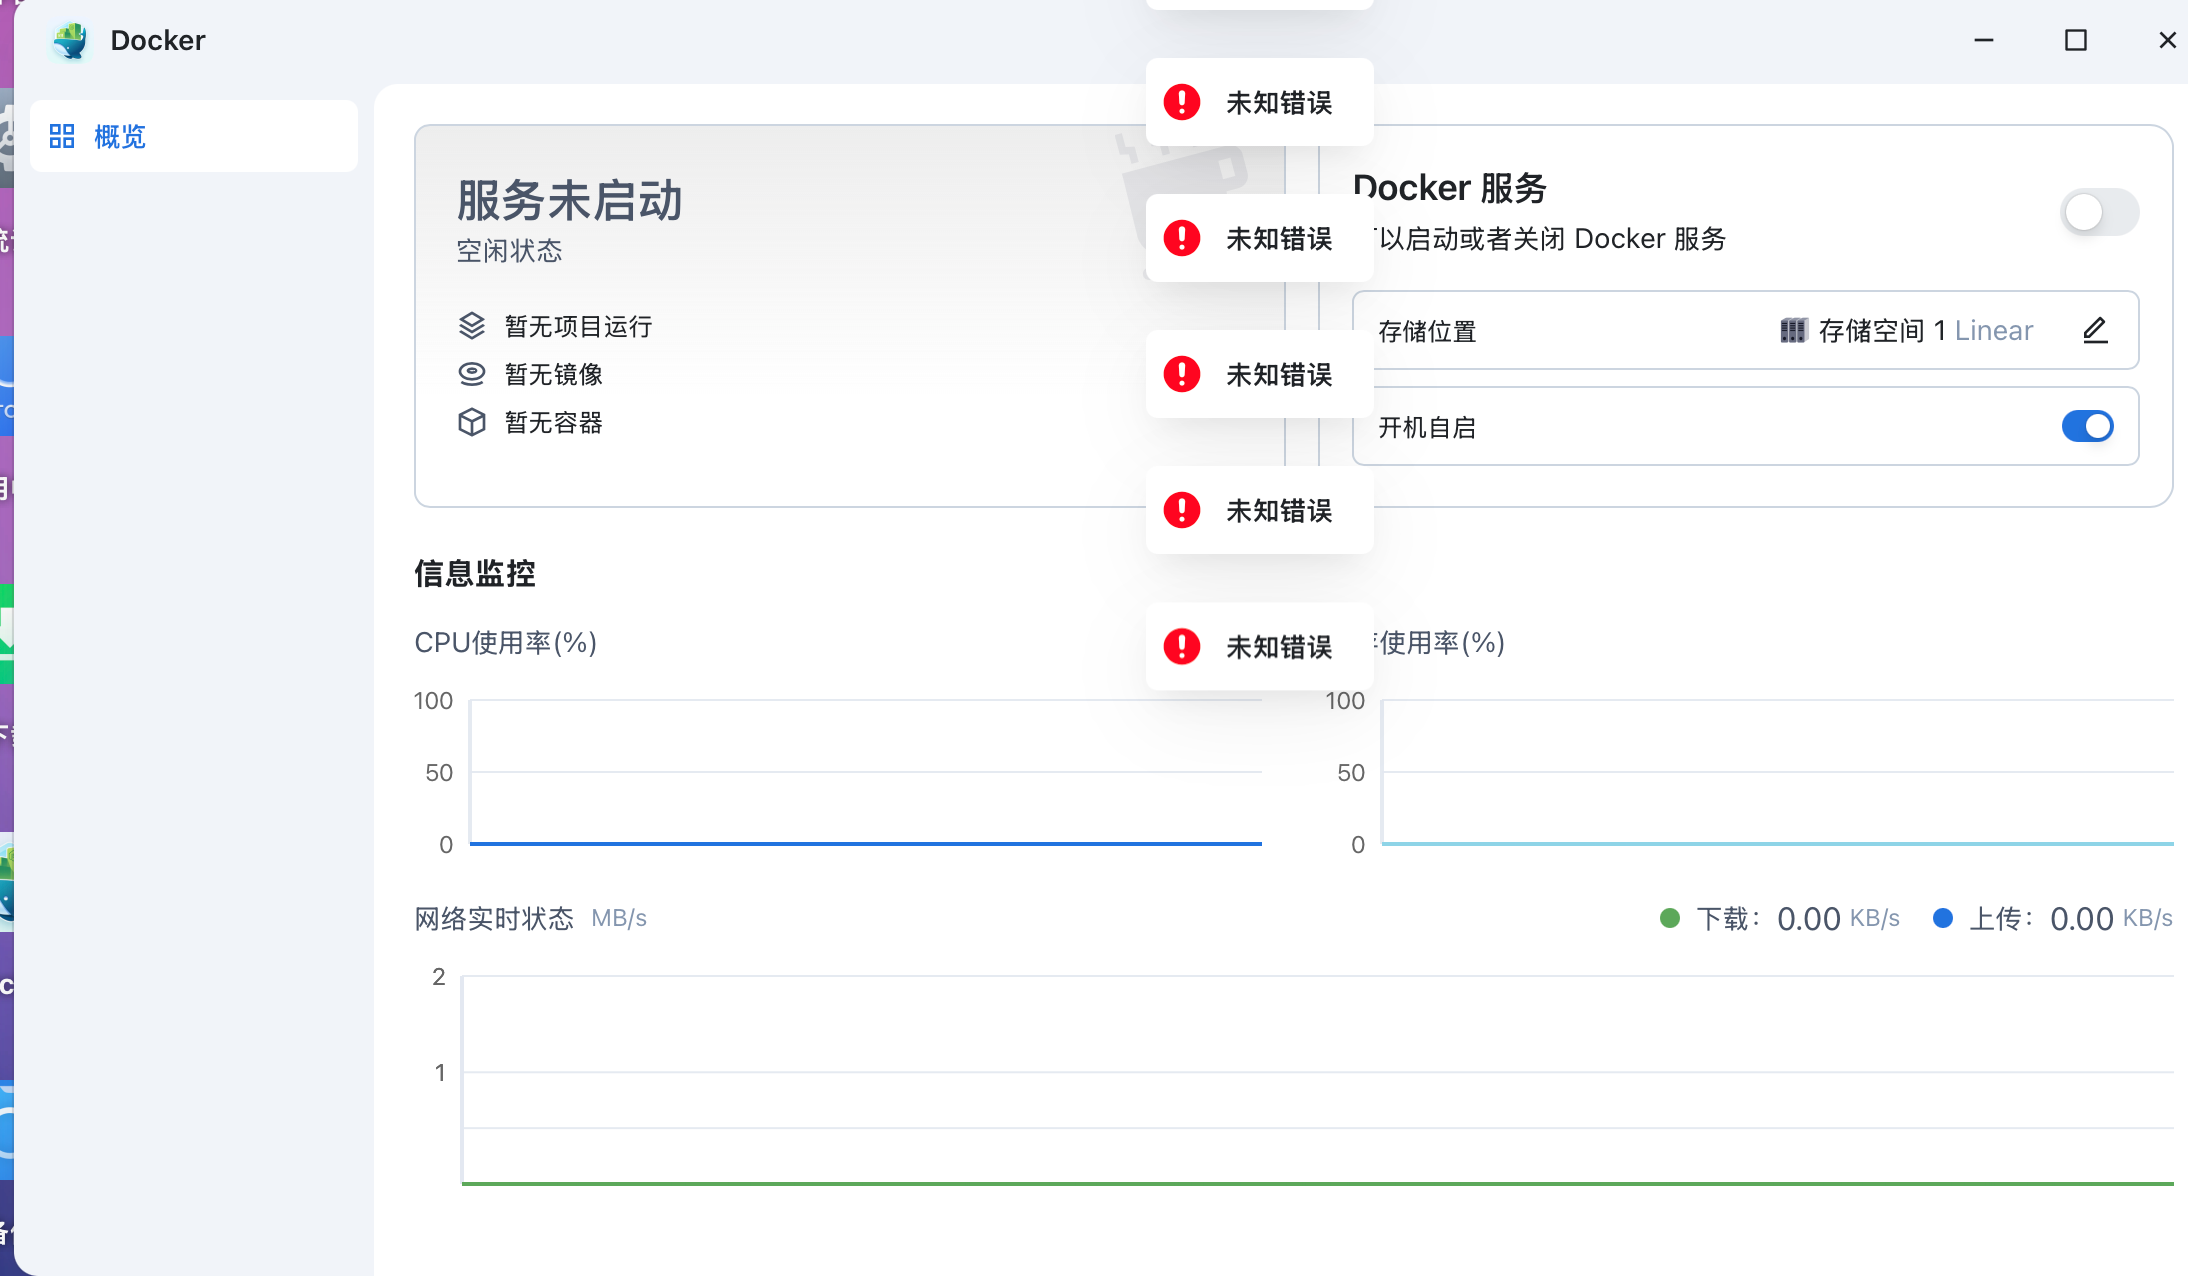
Task: Click the Docker app logo icon
Action: (x=72, y=41)
